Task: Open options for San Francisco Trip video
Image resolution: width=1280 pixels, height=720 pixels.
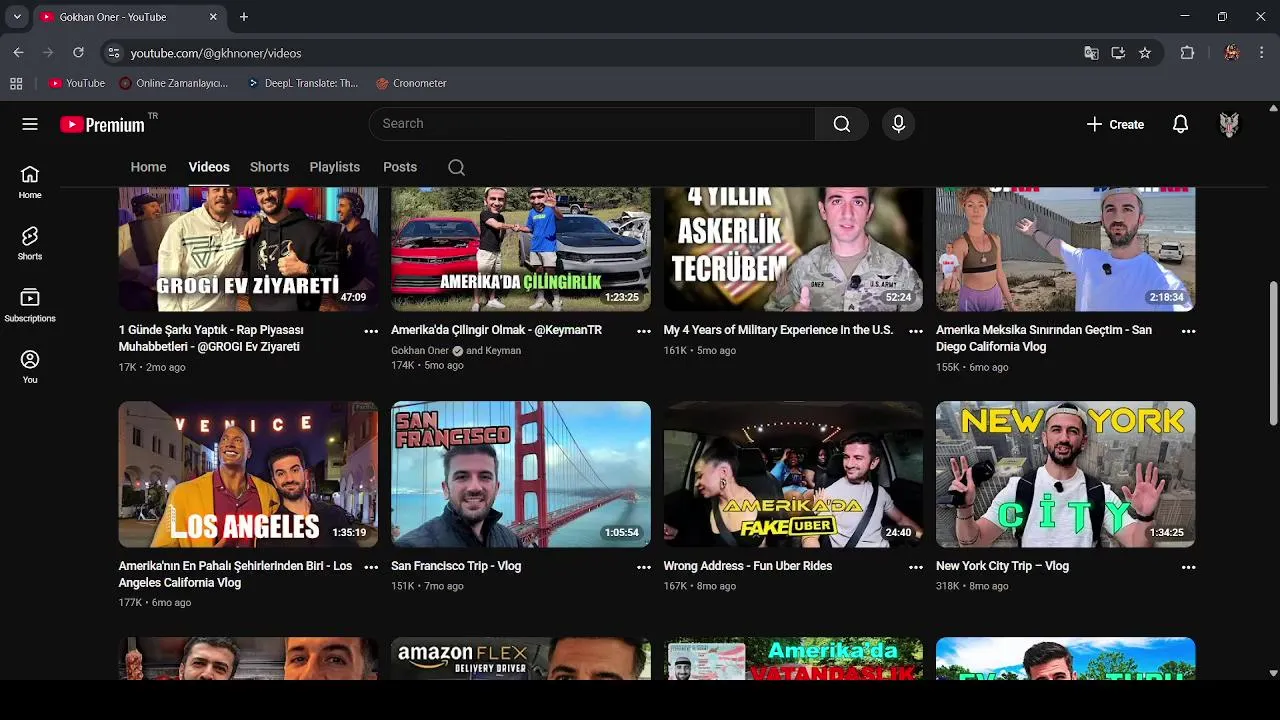Action: (x=644, y=567)
